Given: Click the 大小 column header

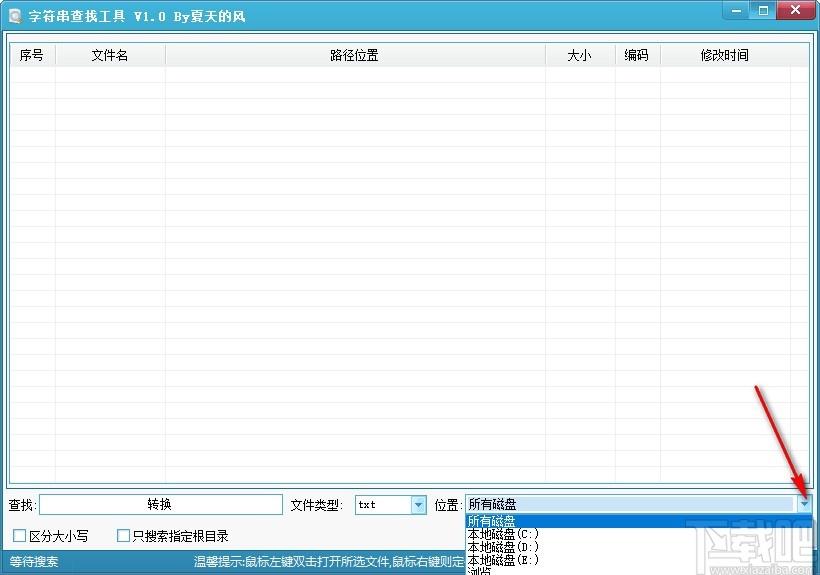Looking at the screenshot, I should [x=580, y=55].
